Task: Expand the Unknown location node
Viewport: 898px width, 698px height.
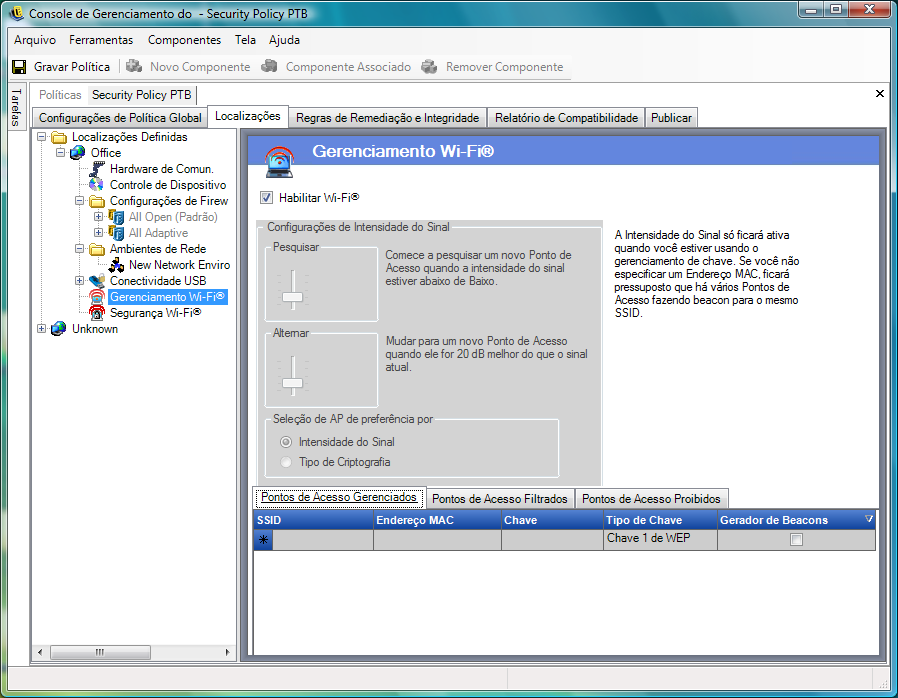Action: click(x=41, y=329)
